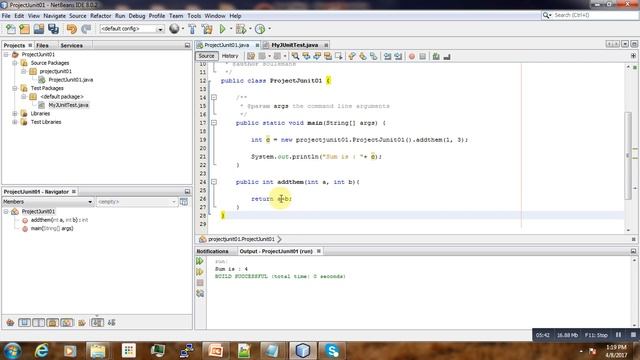Toggle Sort by Source in the Navigator bottom bar
This screenshot has height=360, width=640.
click(x=111, y=323)
